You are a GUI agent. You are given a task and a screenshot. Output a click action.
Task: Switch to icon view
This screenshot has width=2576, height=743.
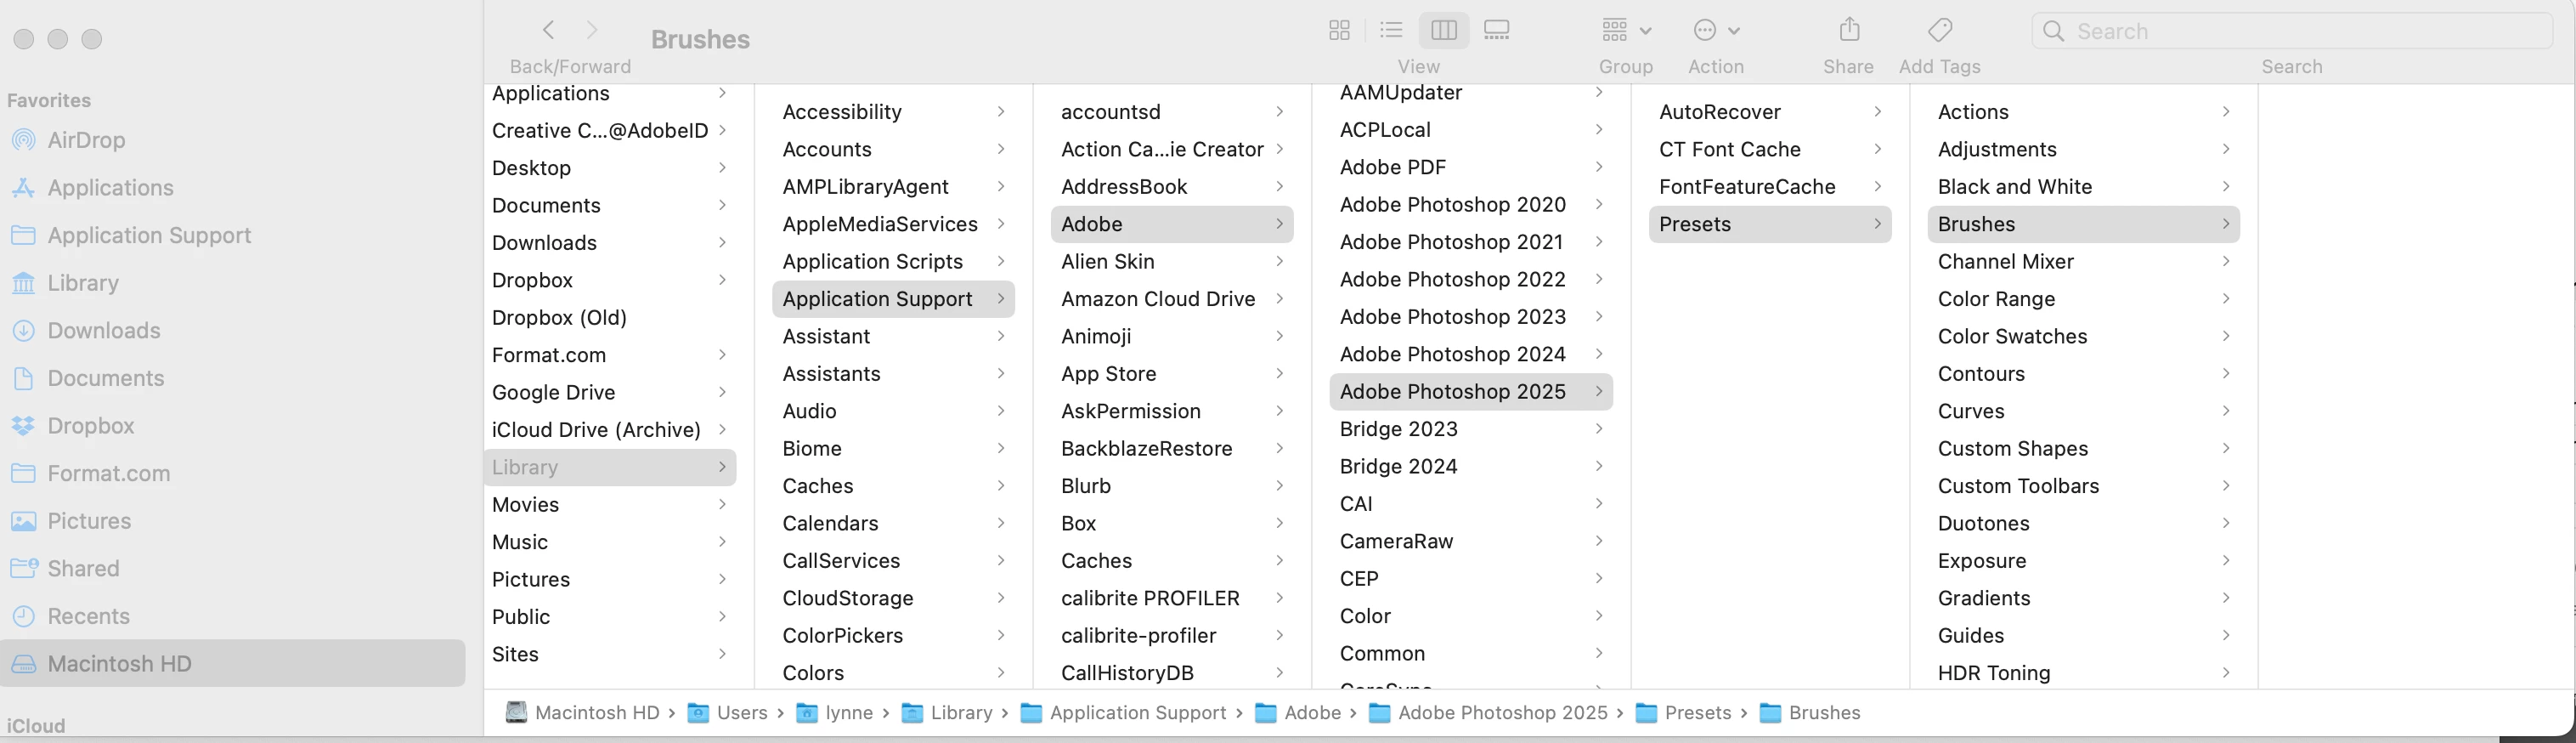[1340, 30]
